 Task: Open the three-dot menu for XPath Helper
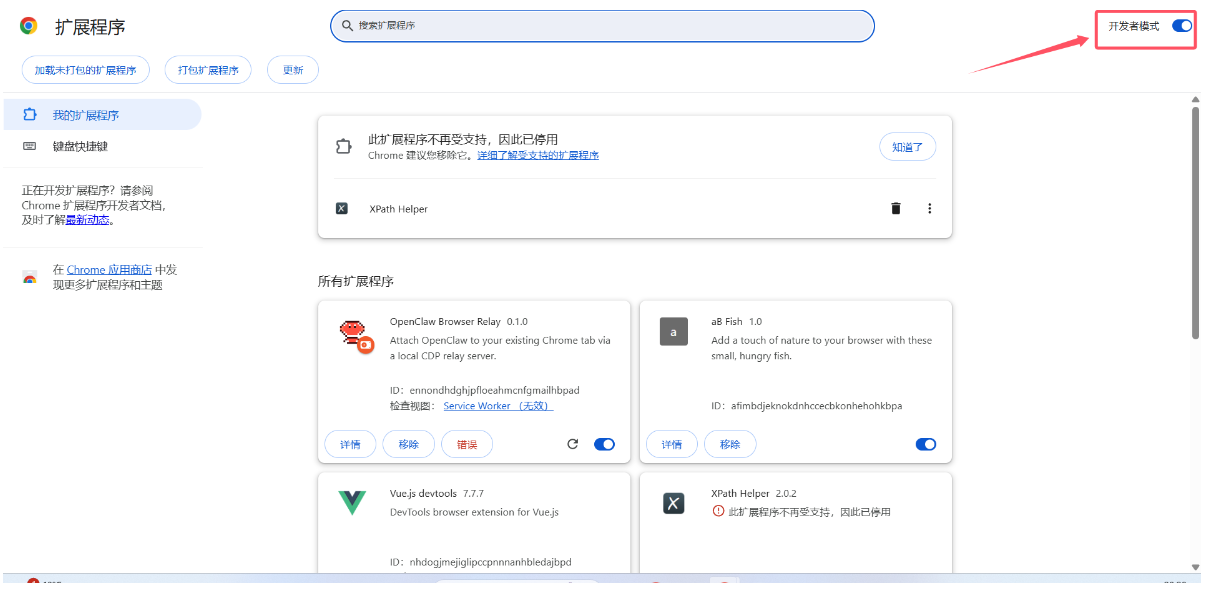(x=929, y=208)
